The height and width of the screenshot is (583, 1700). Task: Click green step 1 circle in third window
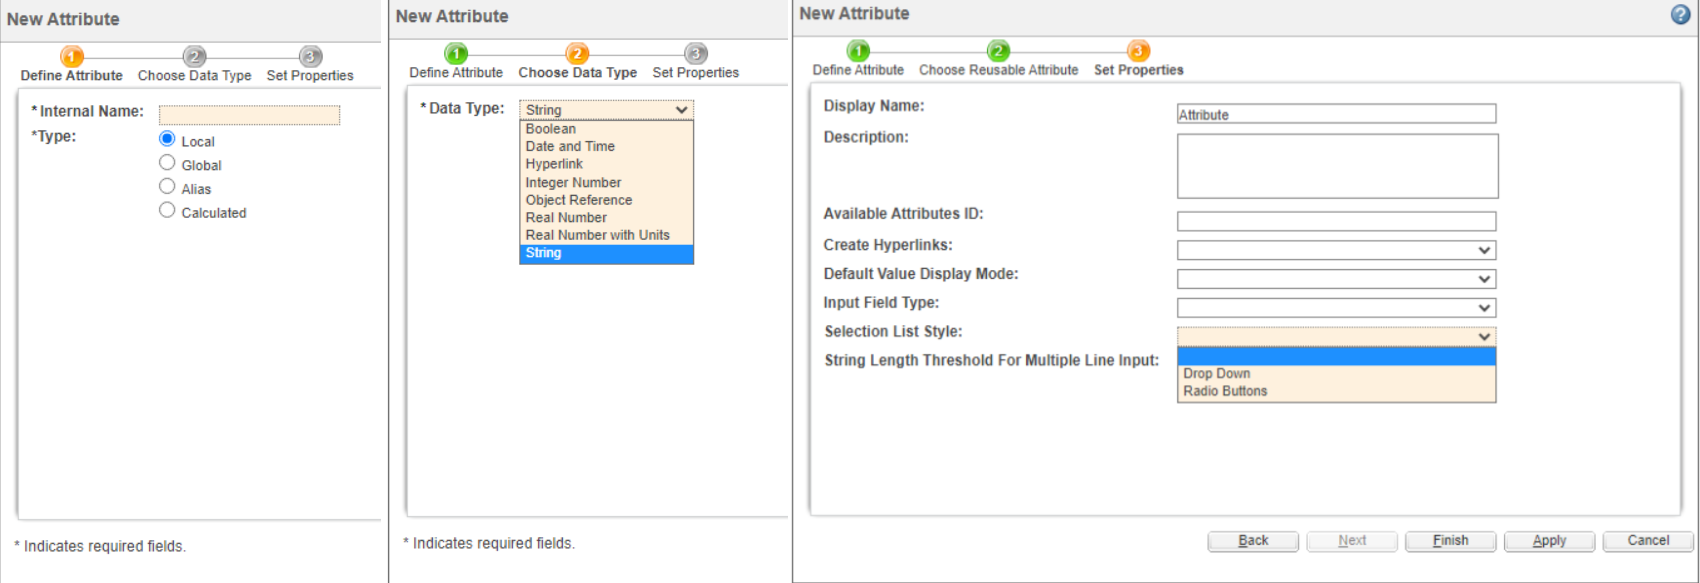tap(858, 51)
